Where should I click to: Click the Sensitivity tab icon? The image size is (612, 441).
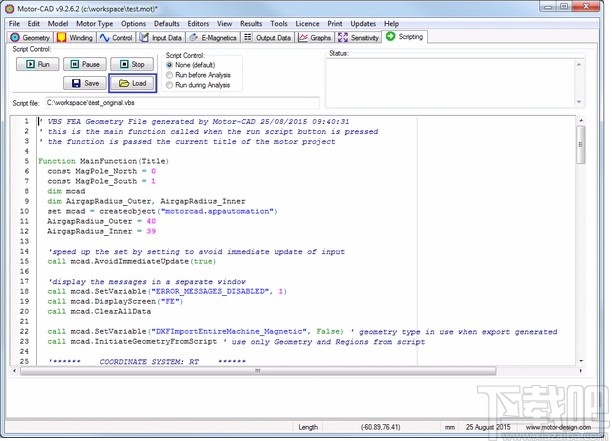tap(343, 37)
